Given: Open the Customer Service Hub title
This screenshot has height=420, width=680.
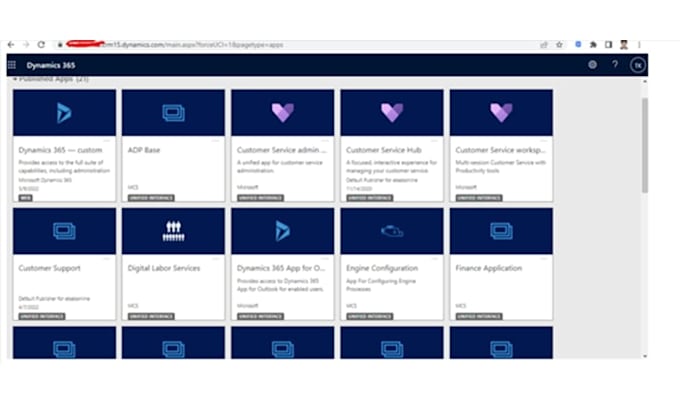Looking at the screenshot, I should tap(384, 150).
